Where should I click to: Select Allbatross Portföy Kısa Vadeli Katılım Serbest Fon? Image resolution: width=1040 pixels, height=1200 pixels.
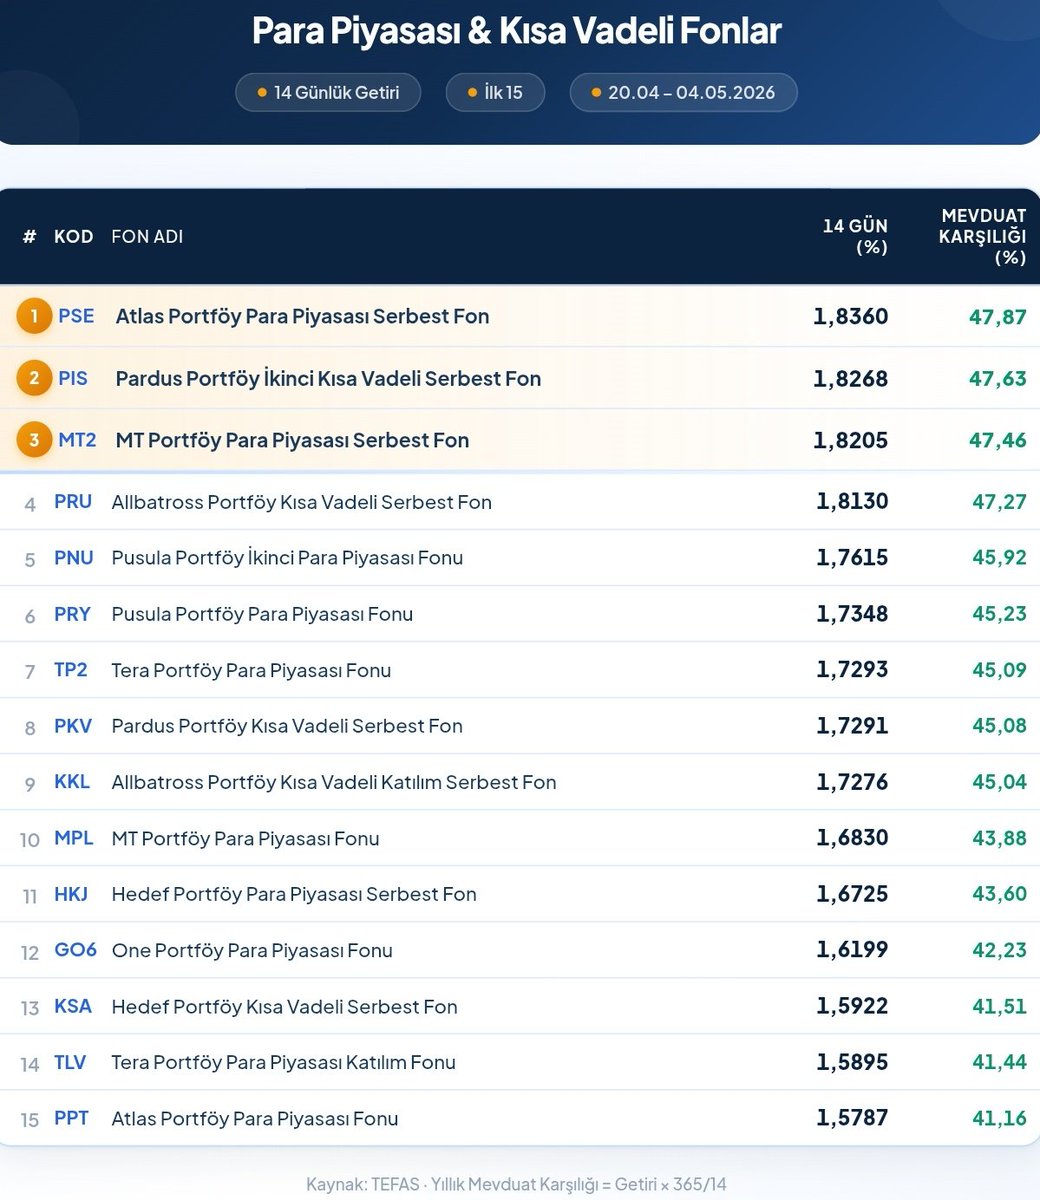click(334, 783)
